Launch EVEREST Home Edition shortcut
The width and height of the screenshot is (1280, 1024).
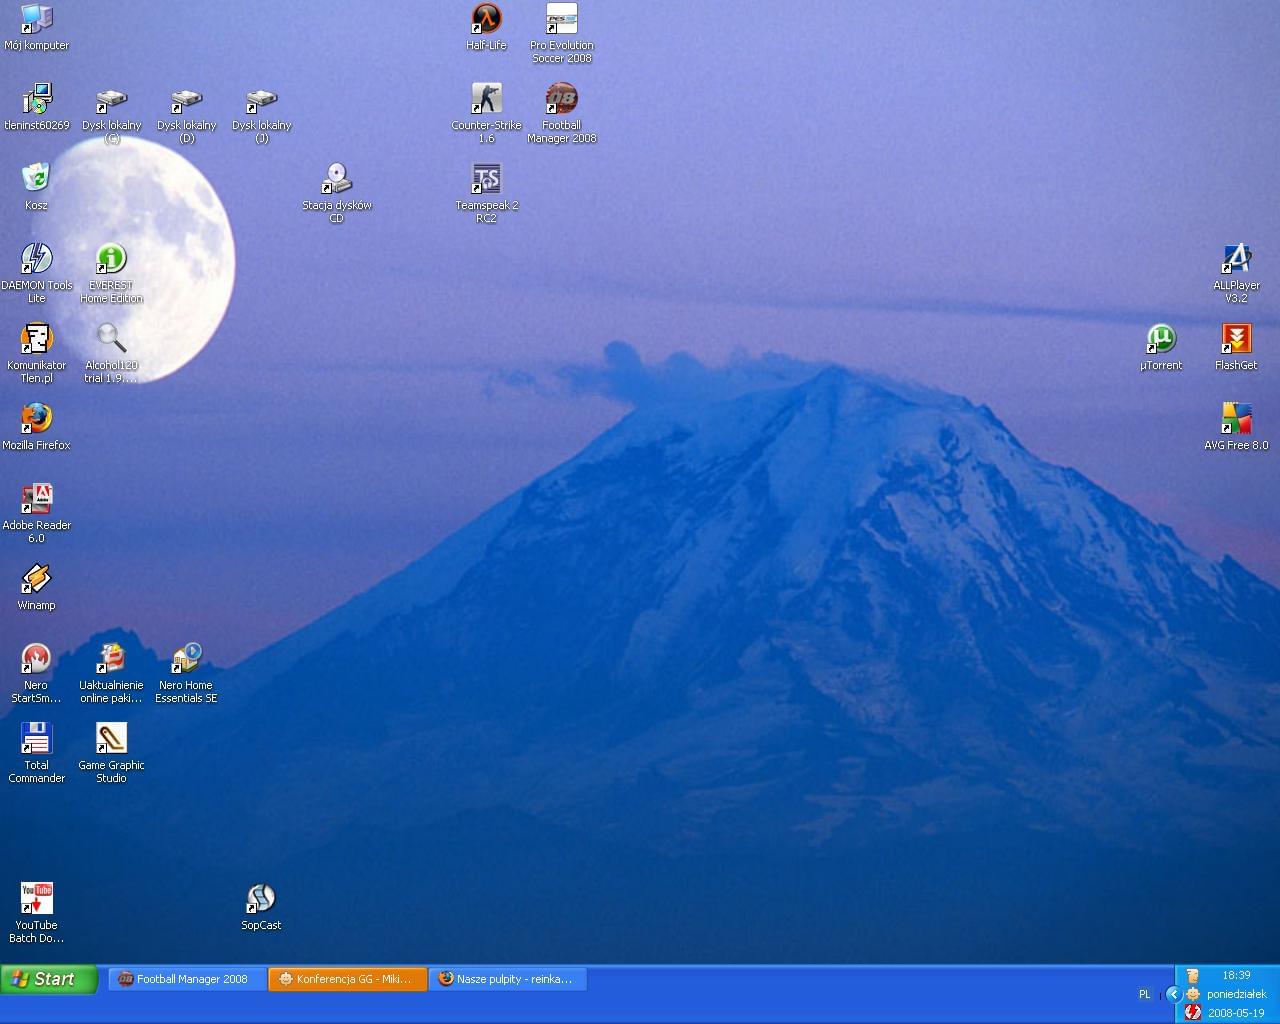pos(111,274)
